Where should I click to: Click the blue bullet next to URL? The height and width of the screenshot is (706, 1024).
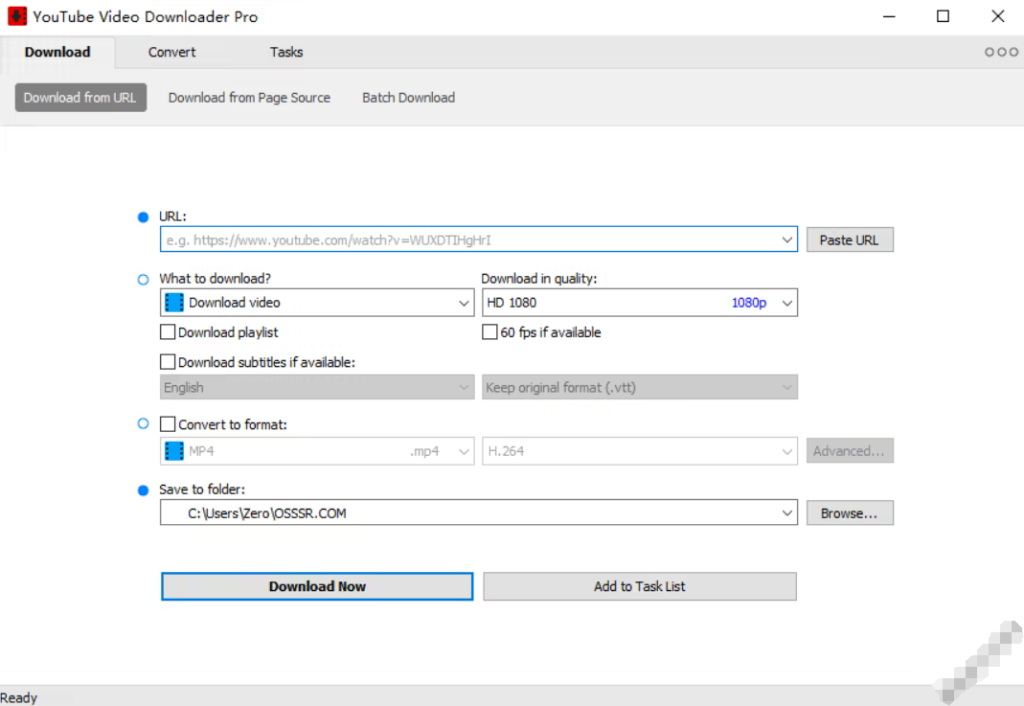pos(143,217)
